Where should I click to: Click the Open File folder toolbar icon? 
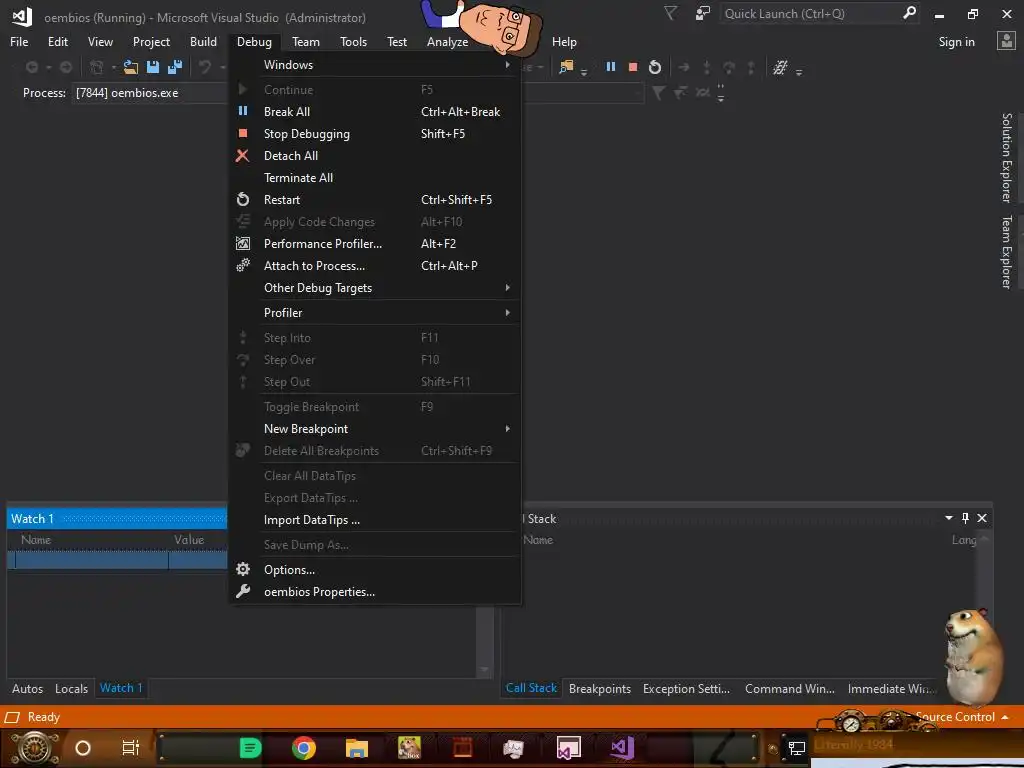click(x=131, y=67)
